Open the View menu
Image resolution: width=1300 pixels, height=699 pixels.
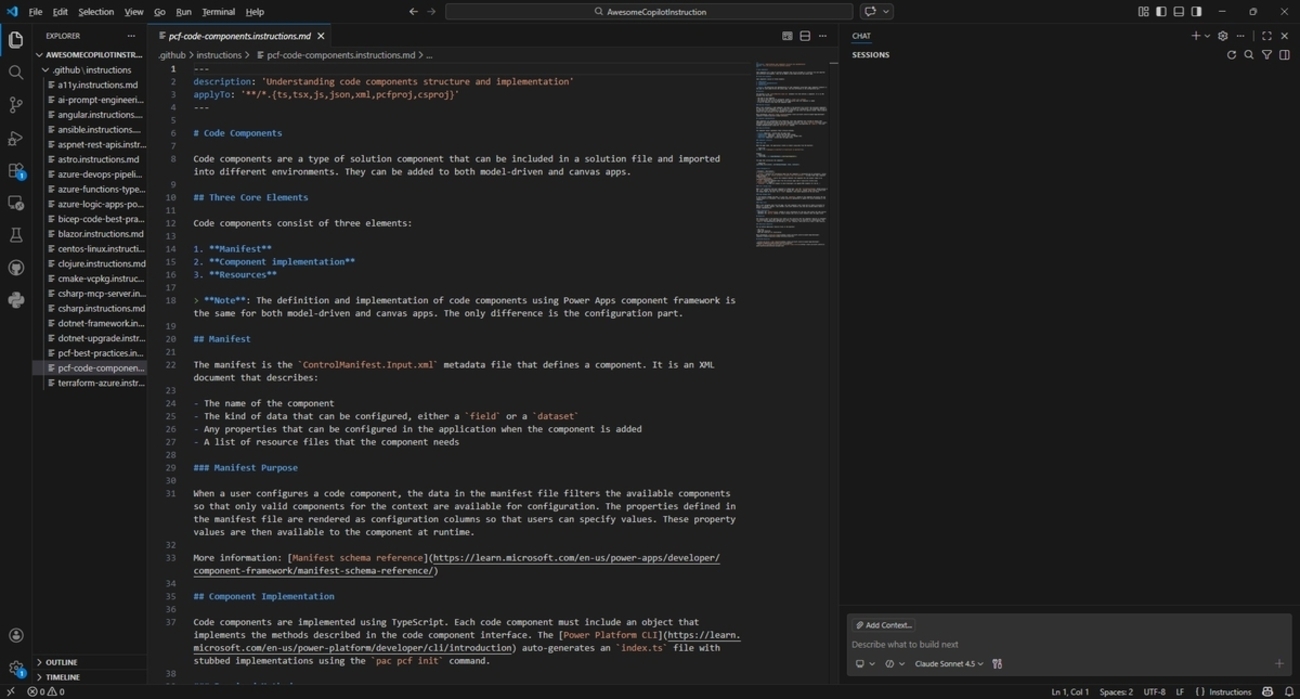pyautogui.click(x=133, y=12)
